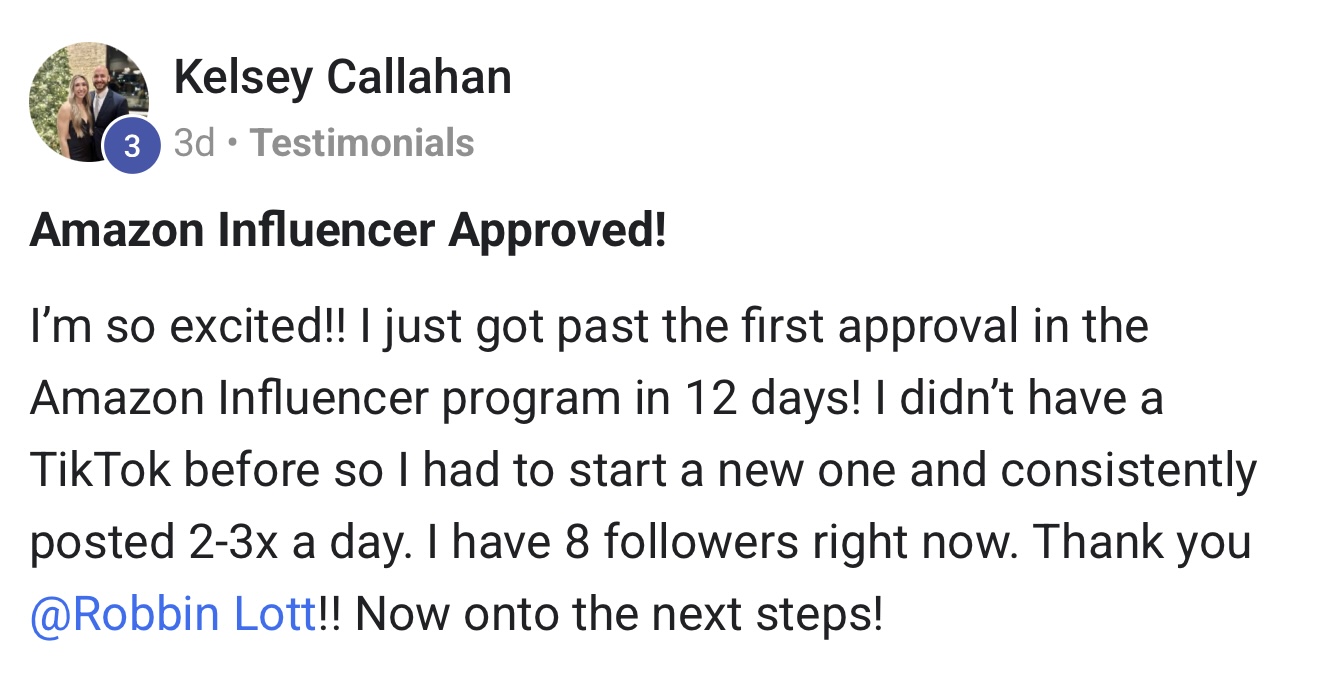
Task: Open Kelsey Callahan's profile picture
Action: (x=86, y=98)
